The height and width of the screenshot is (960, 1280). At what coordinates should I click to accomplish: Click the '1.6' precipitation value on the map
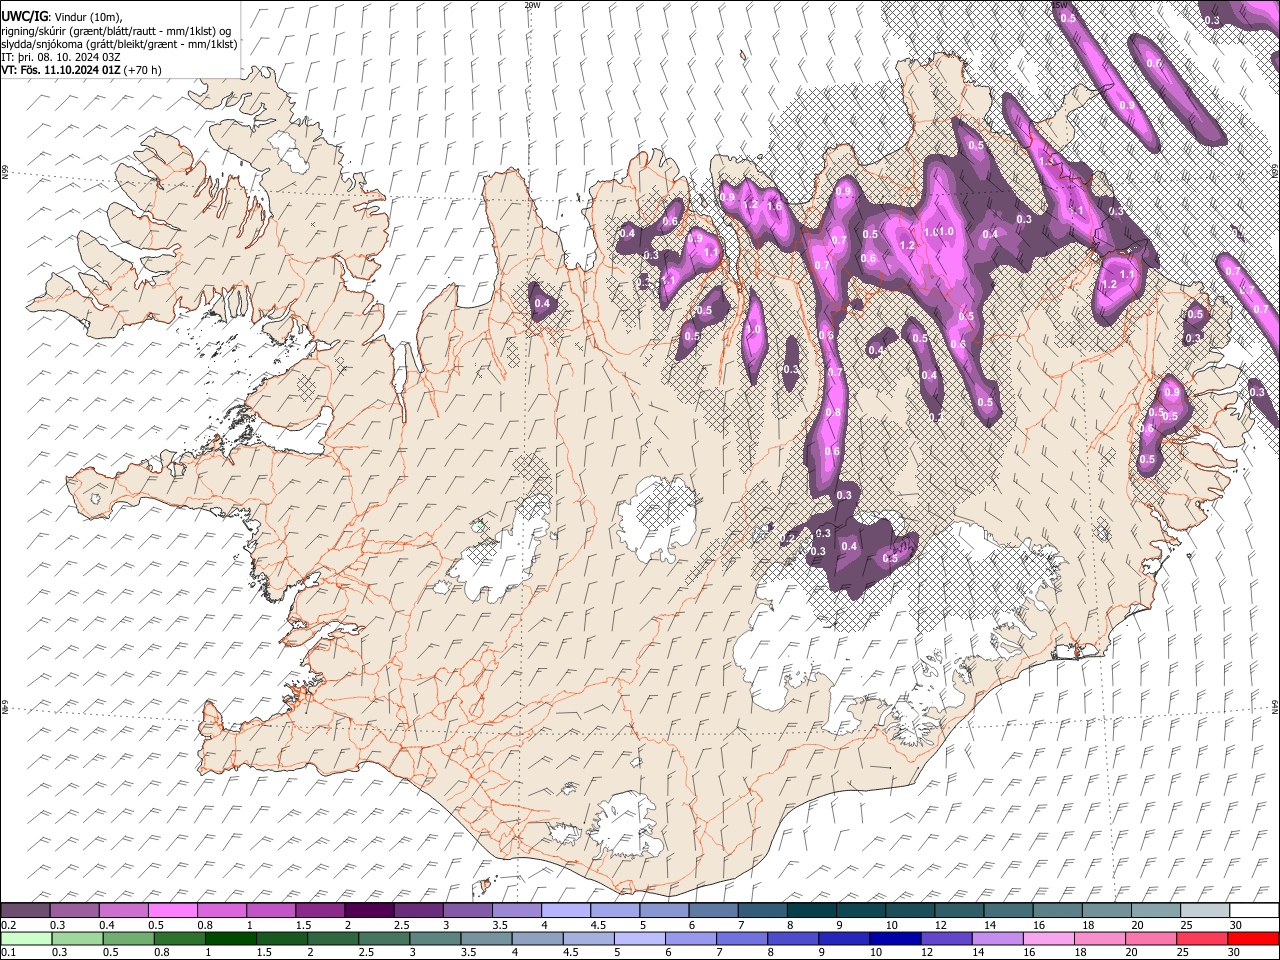click(x=774, y=207)
